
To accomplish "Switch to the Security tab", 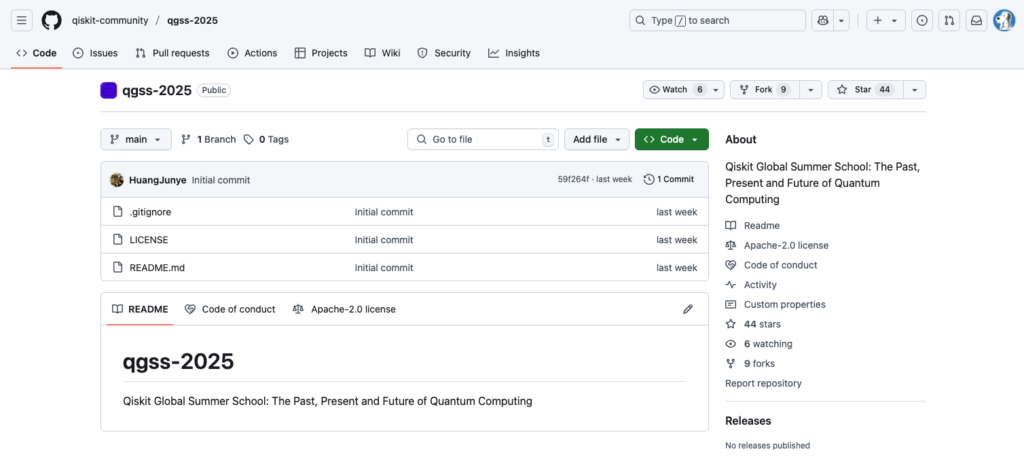I will (443, 53).
